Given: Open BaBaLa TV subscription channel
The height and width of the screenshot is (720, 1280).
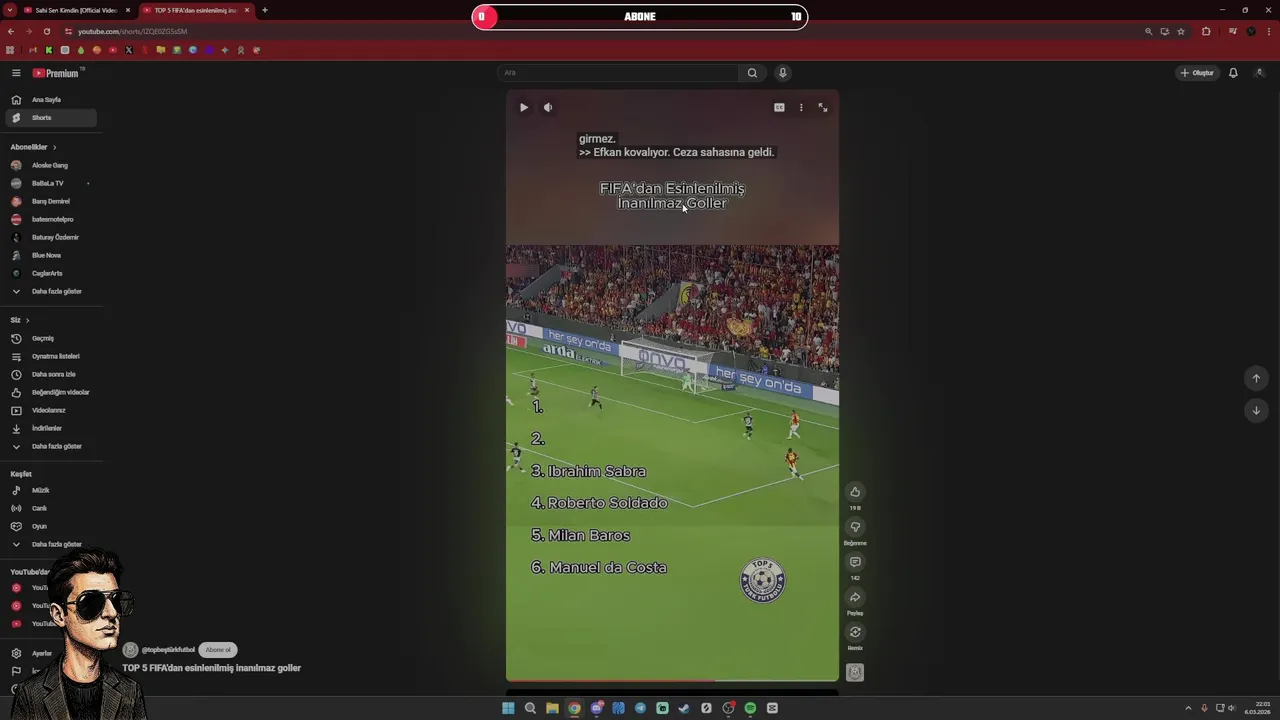Looking at the screenshot, I should pyautogui.click(x=50, y=183).
